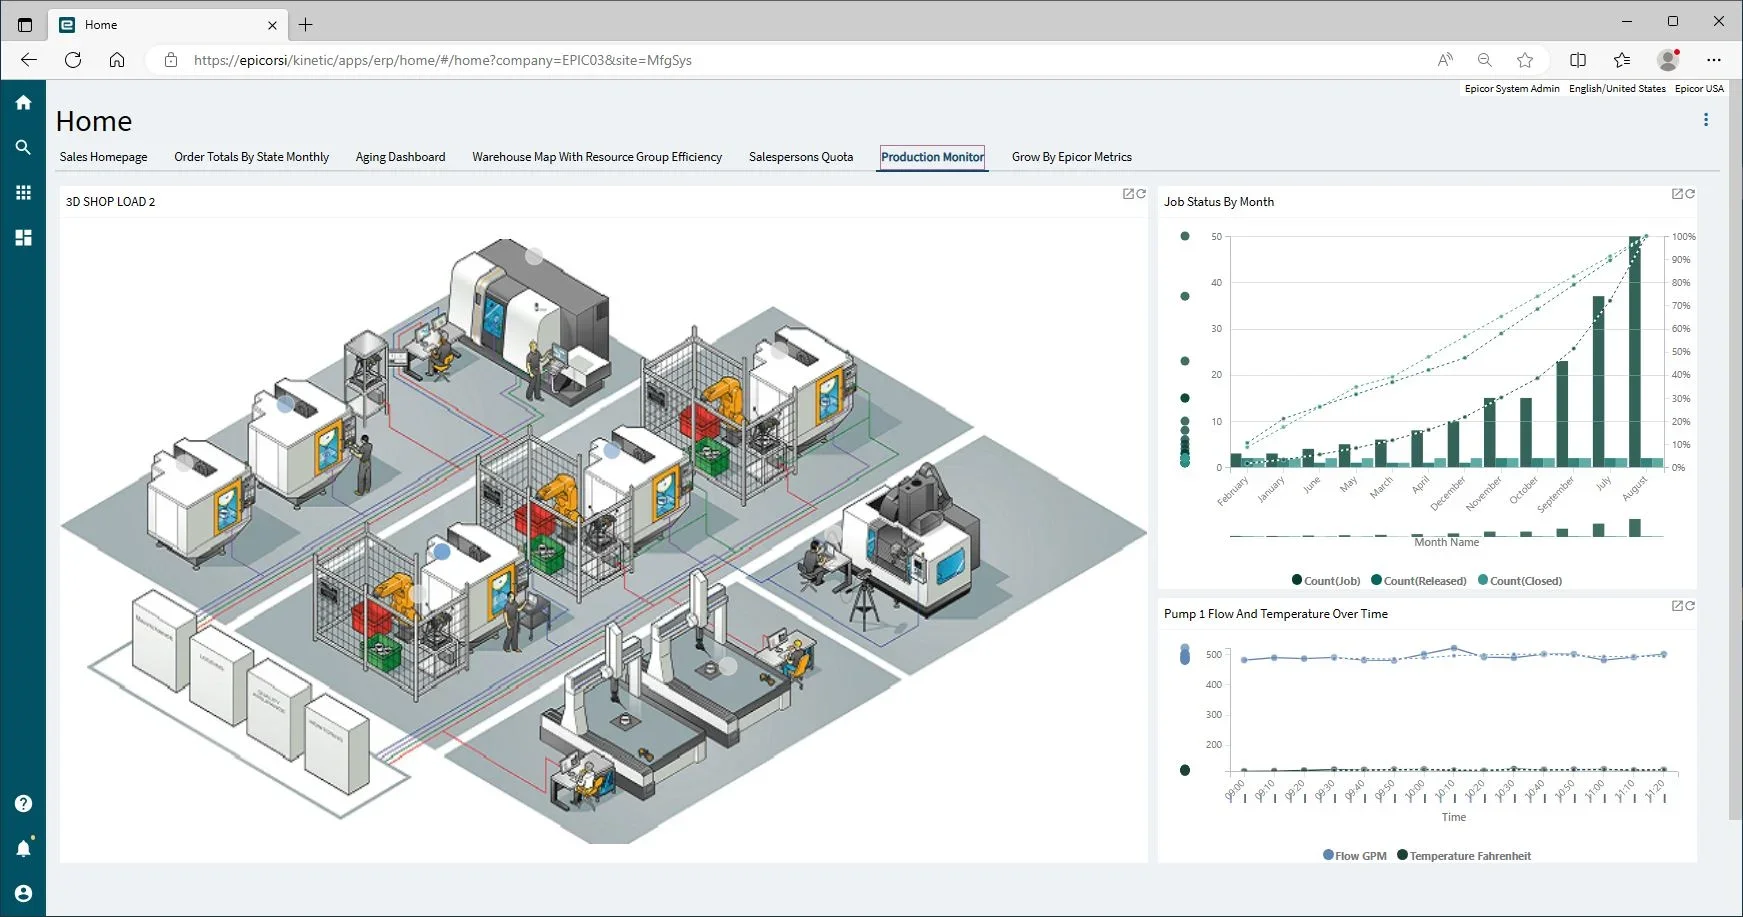Click the browser address bar URL

tap(442, 60)
